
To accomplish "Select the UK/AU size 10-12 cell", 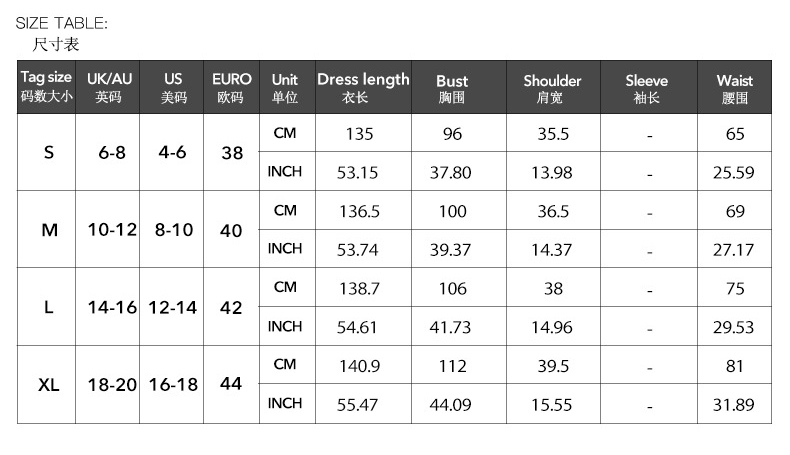I will [x=112, y=230].
